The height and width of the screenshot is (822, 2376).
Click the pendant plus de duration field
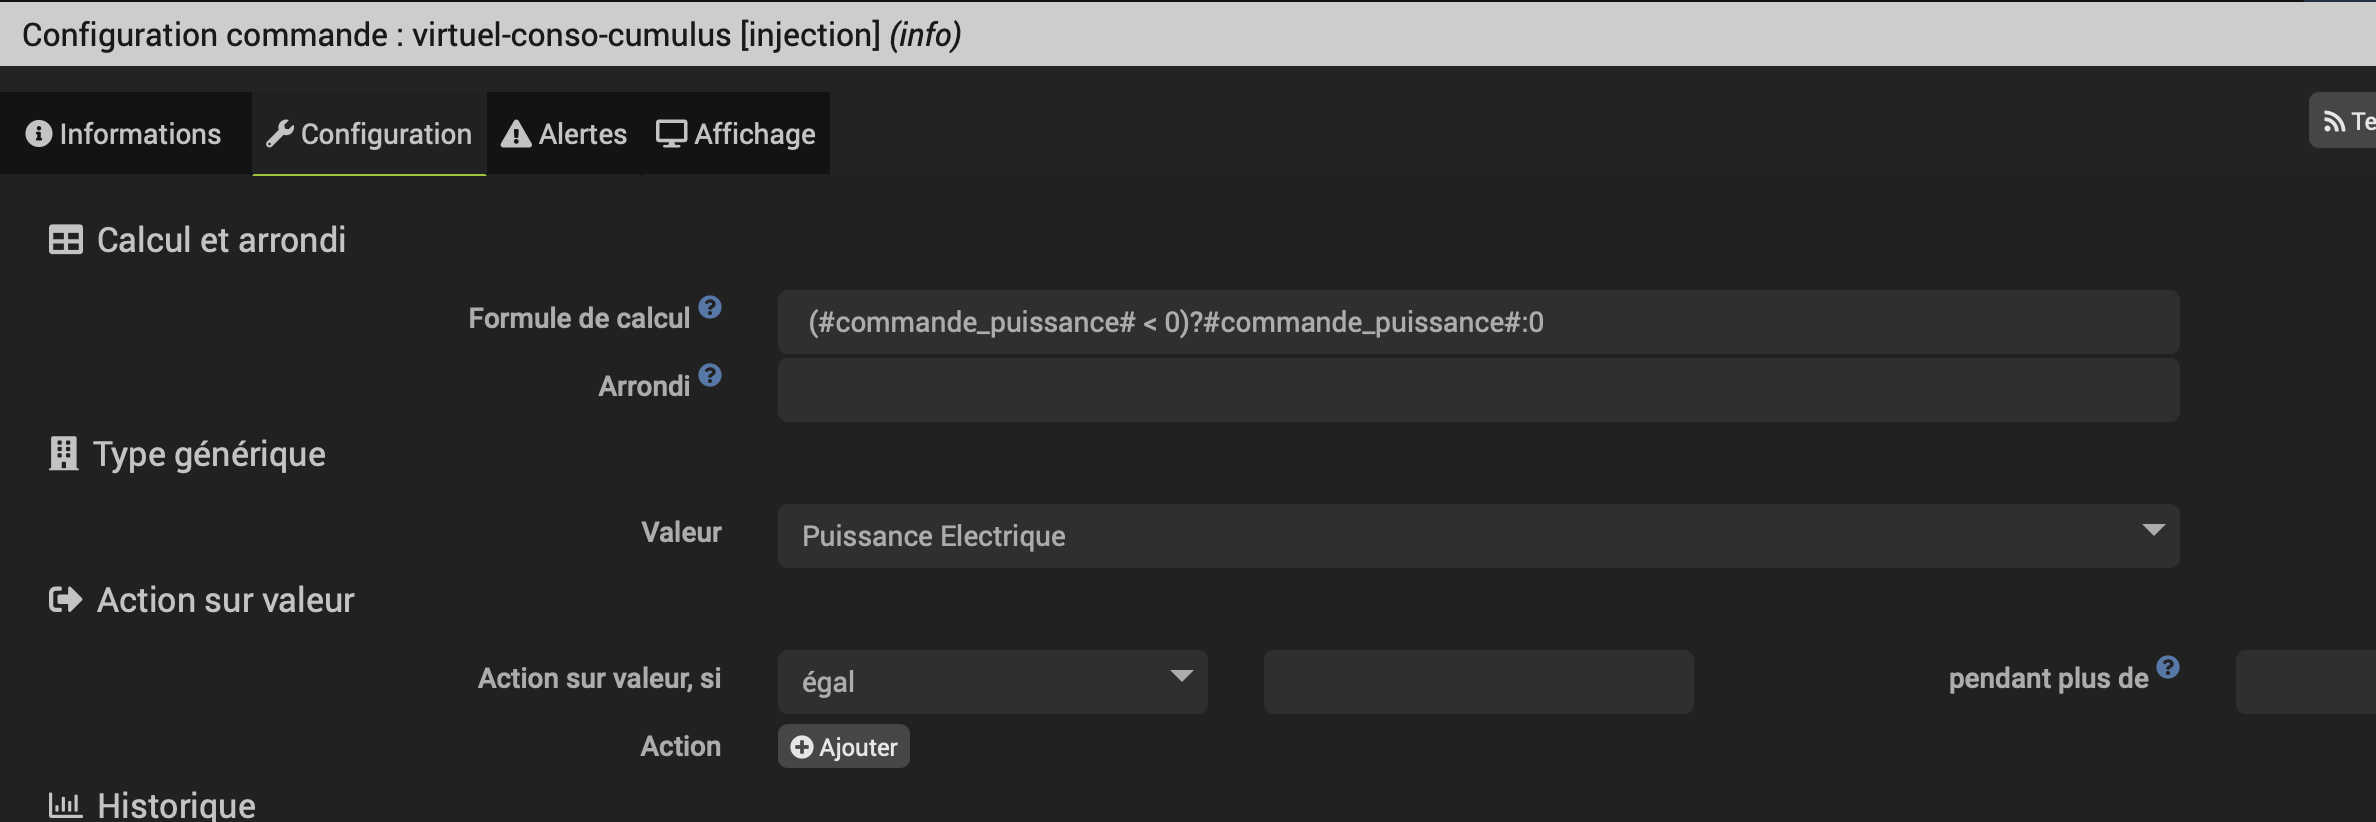point(2305,682)
